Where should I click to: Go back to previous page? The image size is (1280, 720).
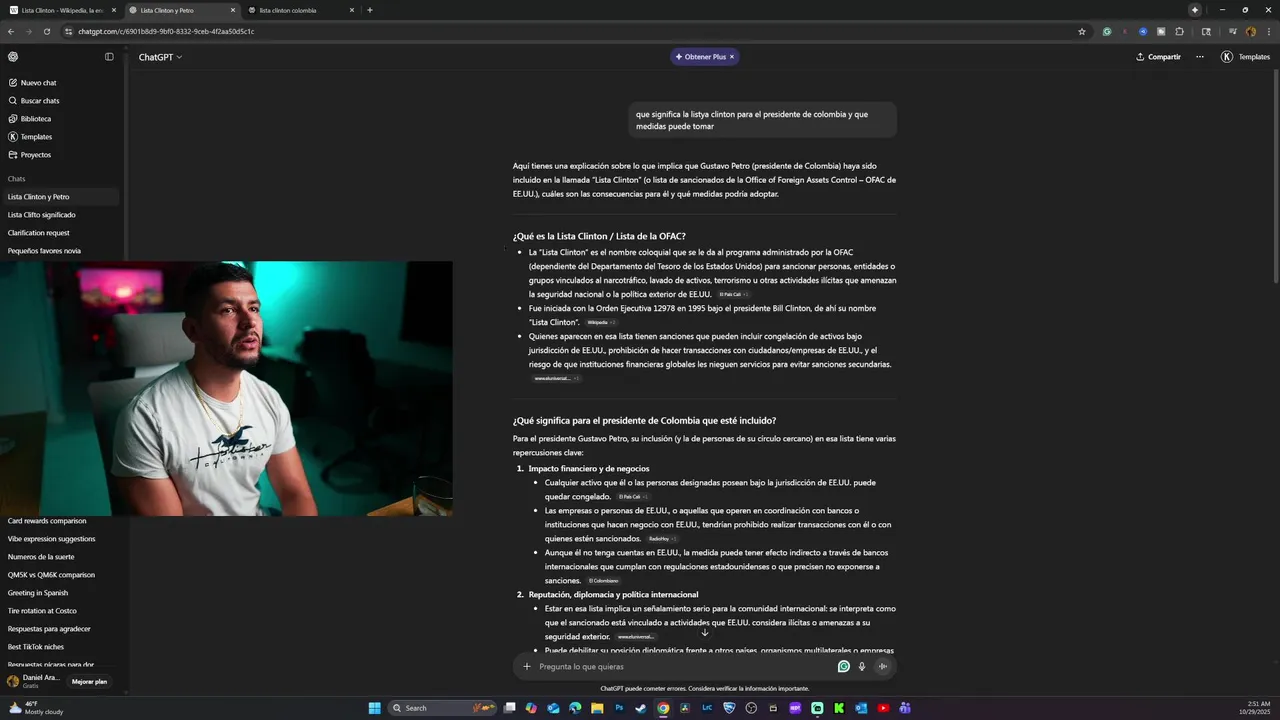(11, 31)
